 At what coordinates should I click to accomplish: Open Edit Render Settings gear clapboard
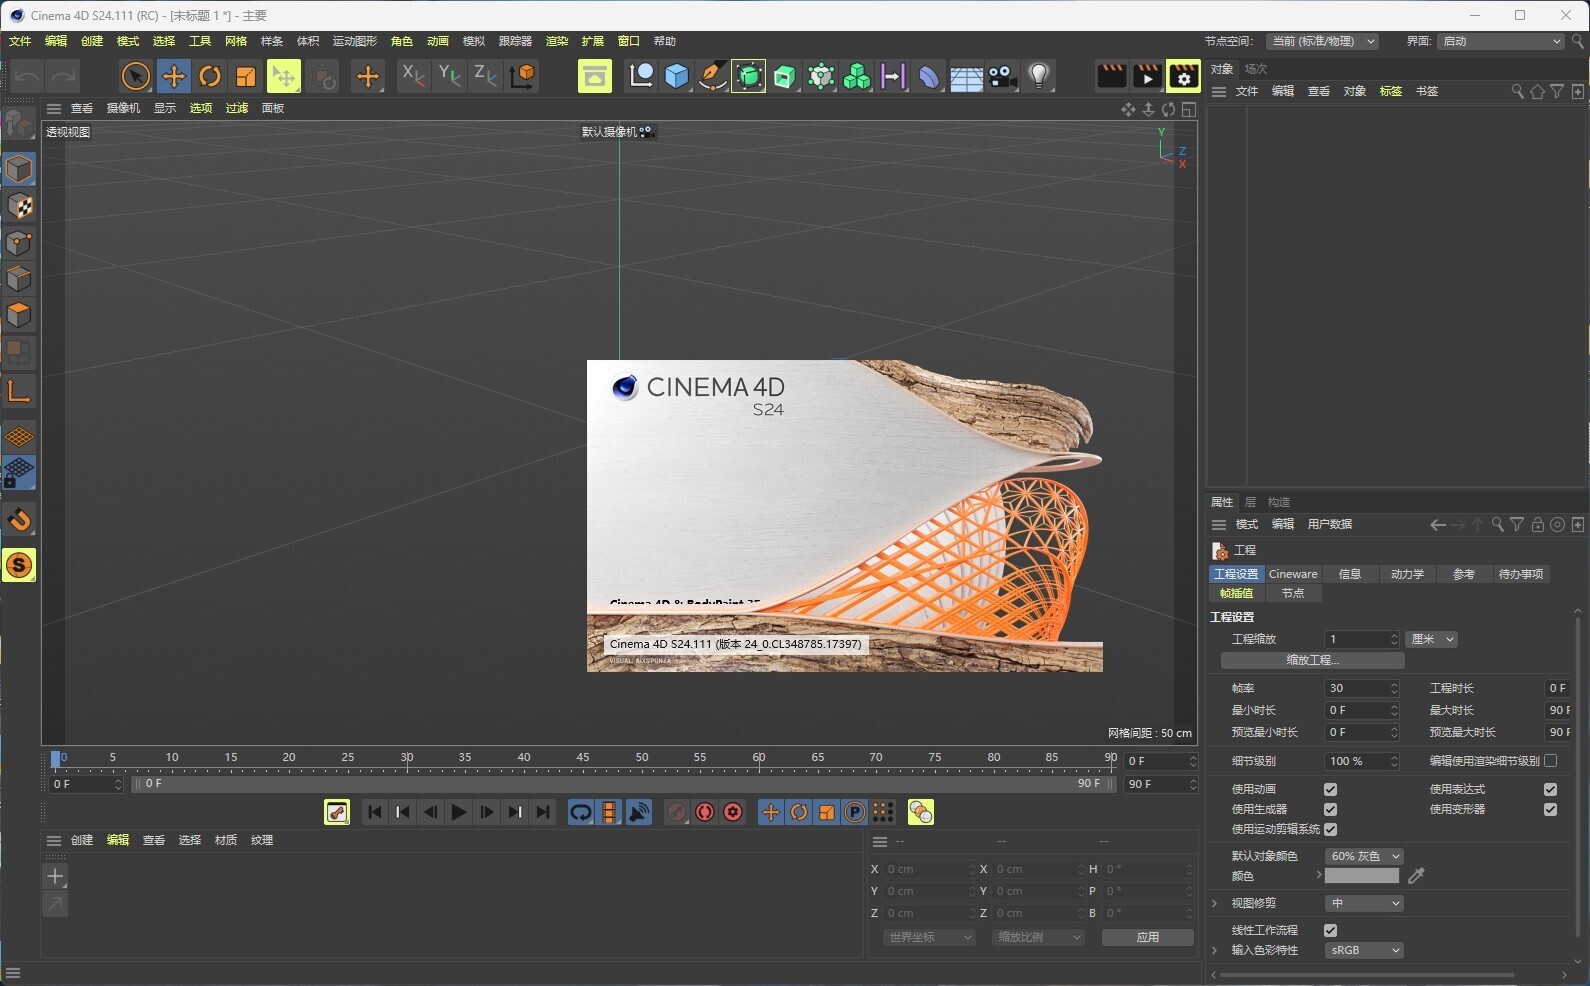point(1183,76)
